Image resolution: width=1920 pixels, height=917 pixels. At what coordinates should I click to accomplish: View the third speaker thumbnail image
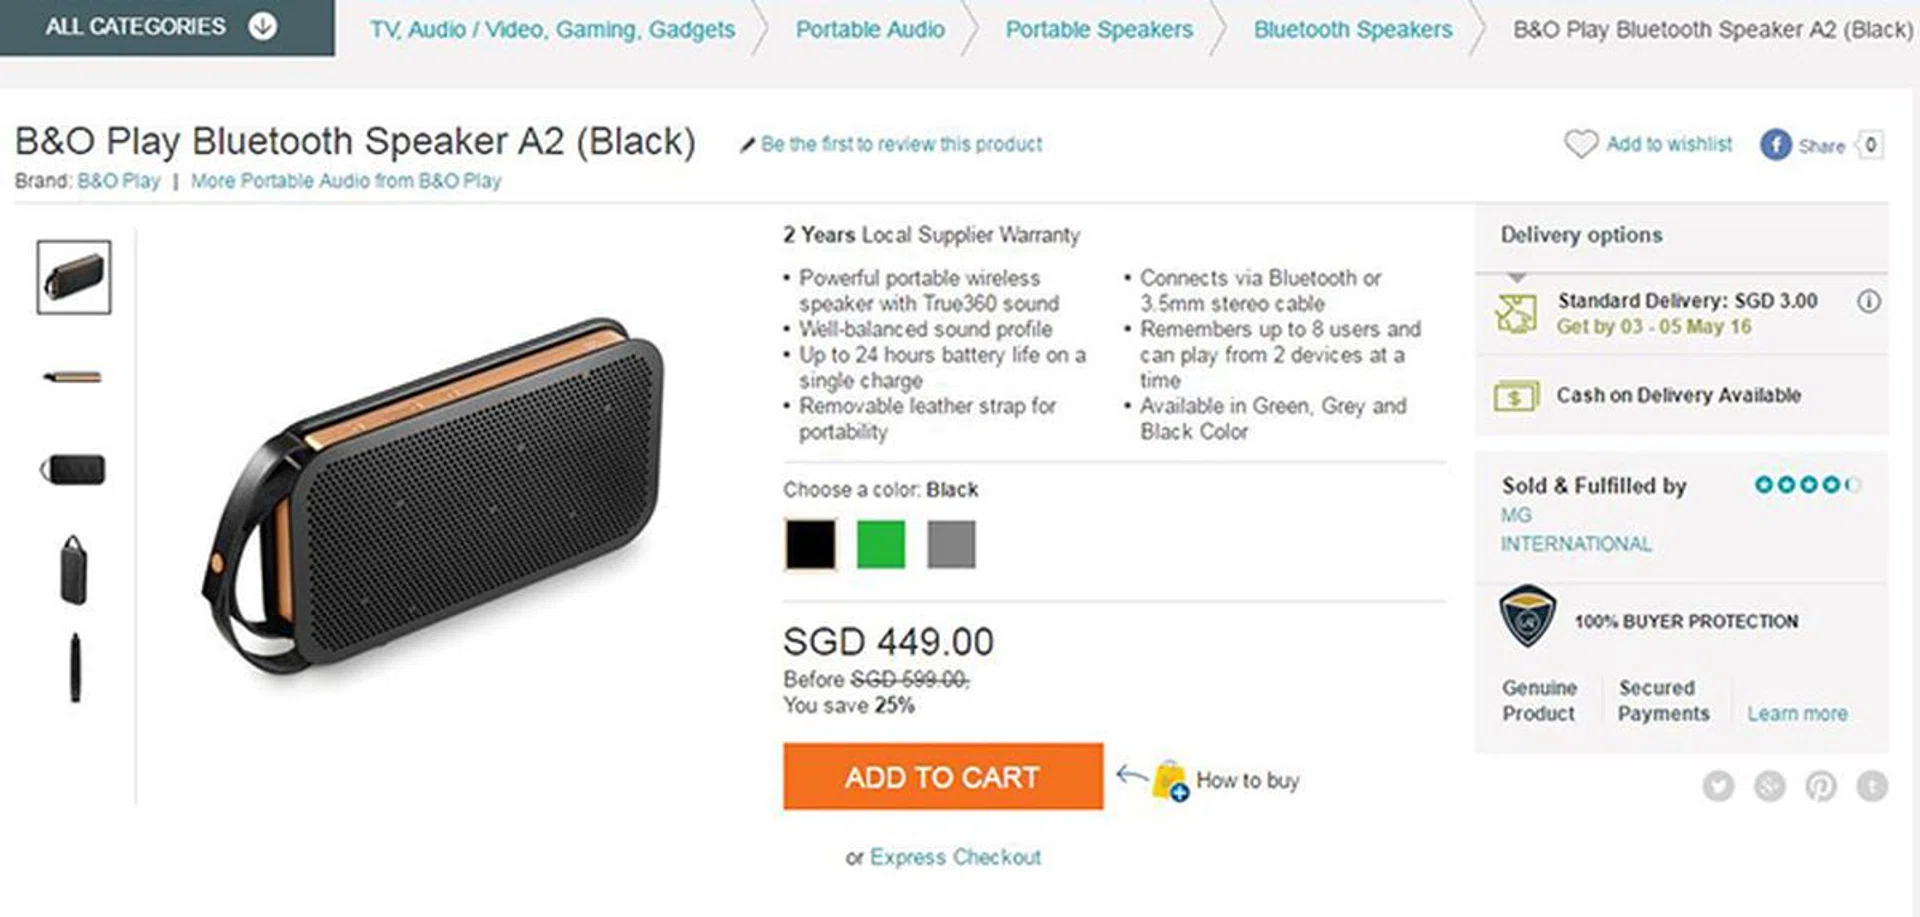(73, 469)
